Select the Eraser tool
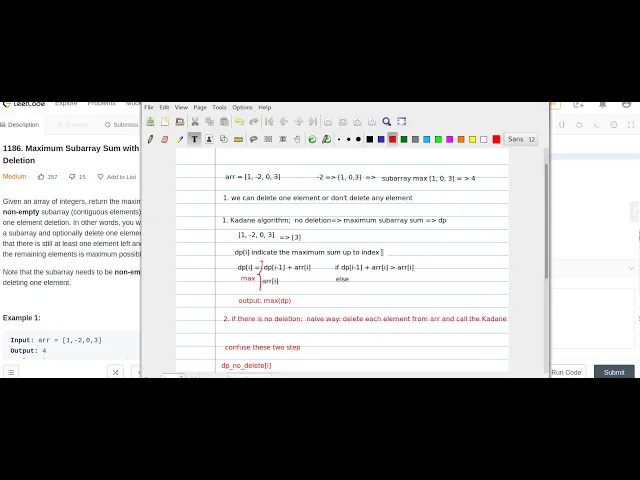Screen dimensions: 640x480 tap(165, 139)
